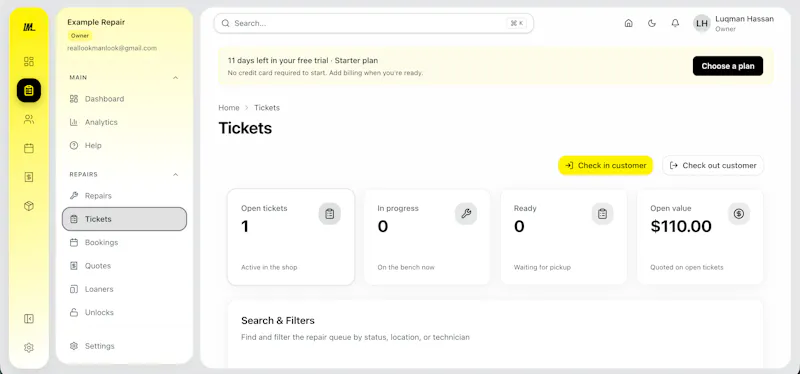The width and height of the screenshot is (800, 374).
Task: Open inventory box icon in rail
Action: [x=29, y=206]
